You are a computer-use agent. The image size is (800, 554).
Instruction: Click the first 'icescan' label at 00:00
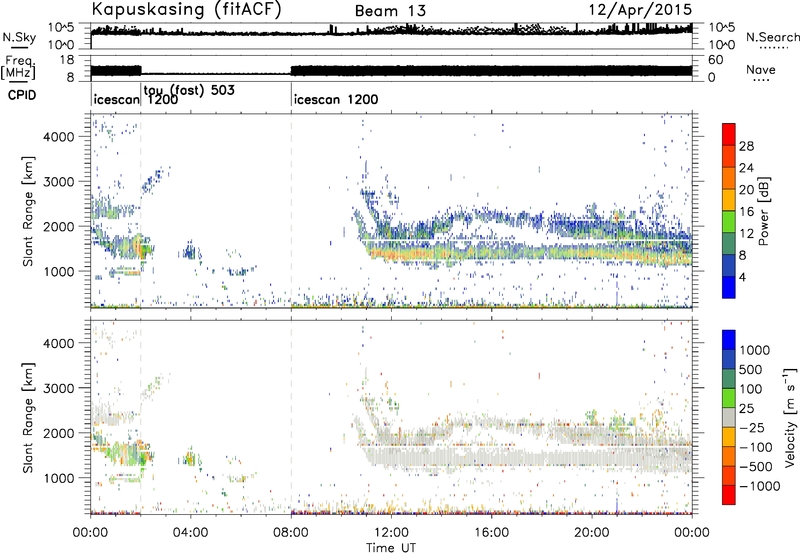click(116, 99)
